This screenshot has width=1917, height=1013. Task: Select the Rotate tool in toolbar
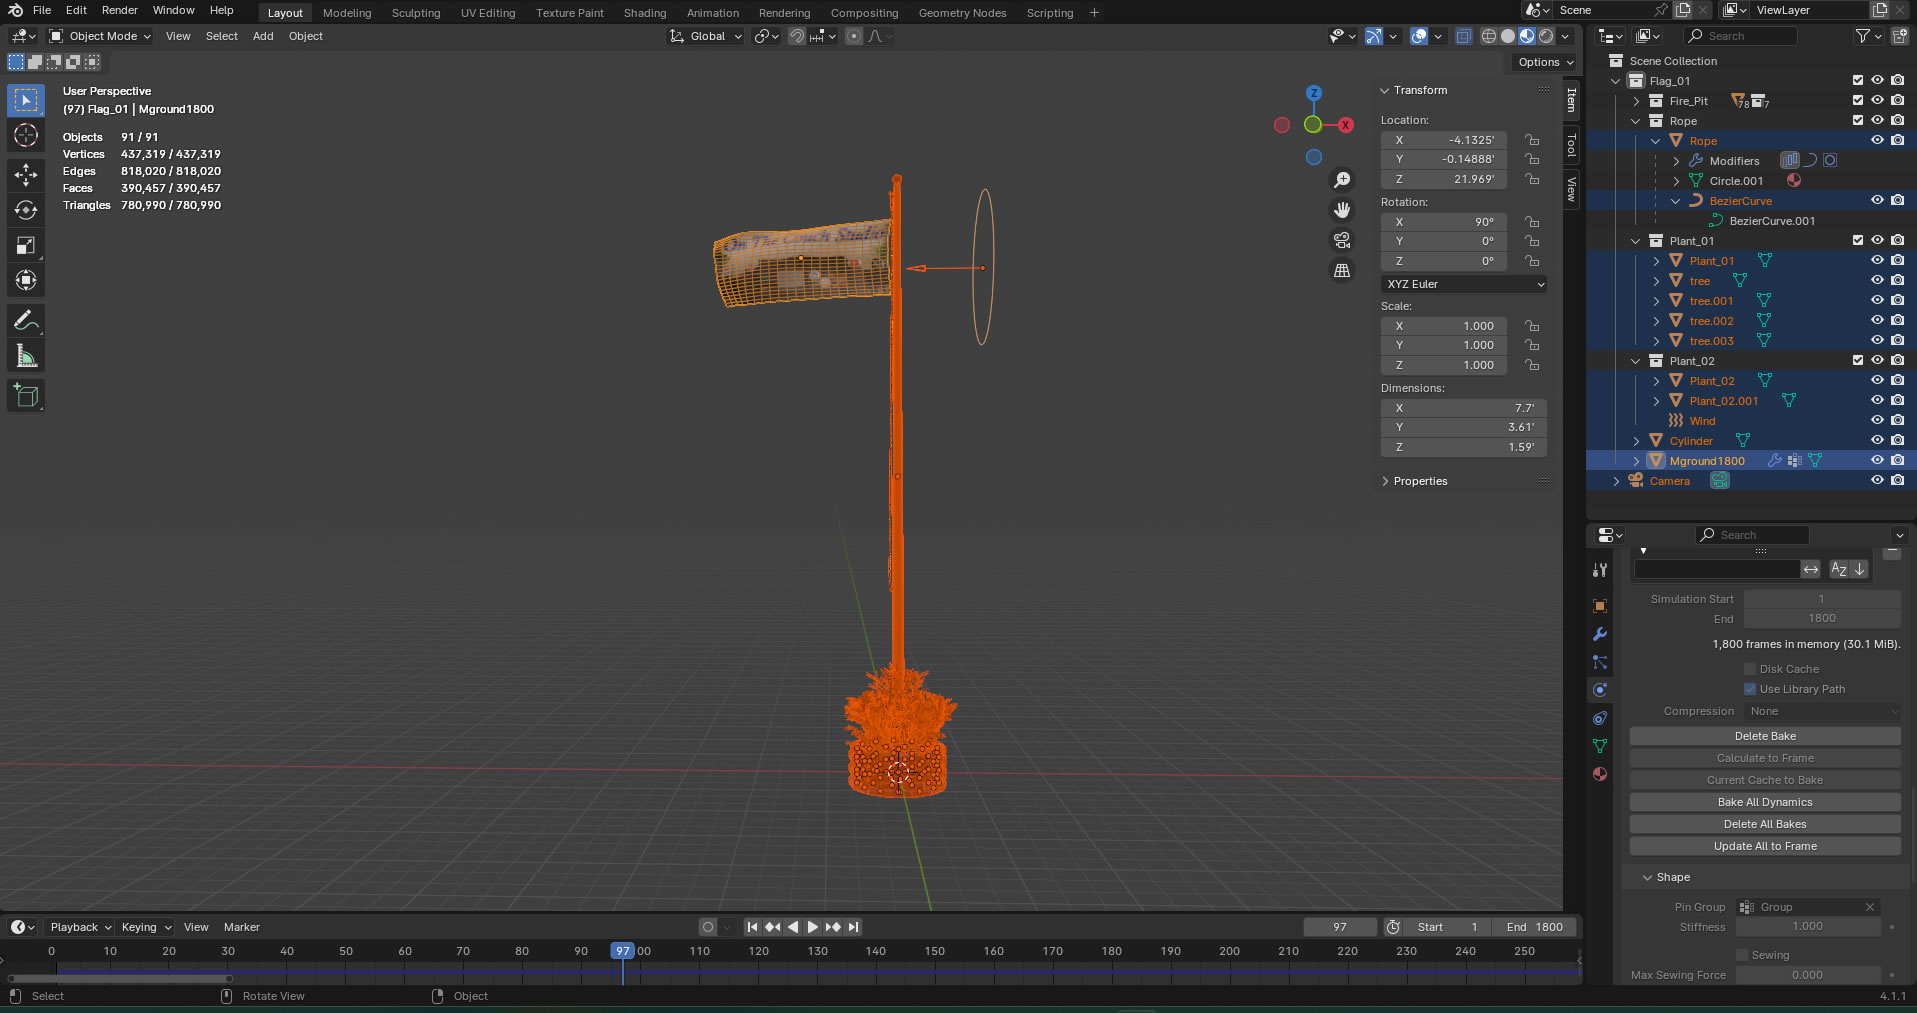tap(26, 210)
